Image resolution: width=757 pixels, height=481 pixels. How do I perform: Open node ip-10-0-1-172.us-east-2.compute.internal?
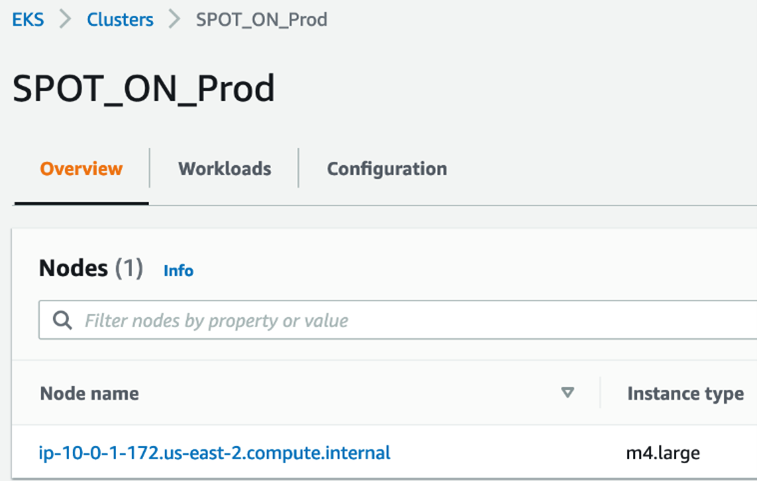214,453
